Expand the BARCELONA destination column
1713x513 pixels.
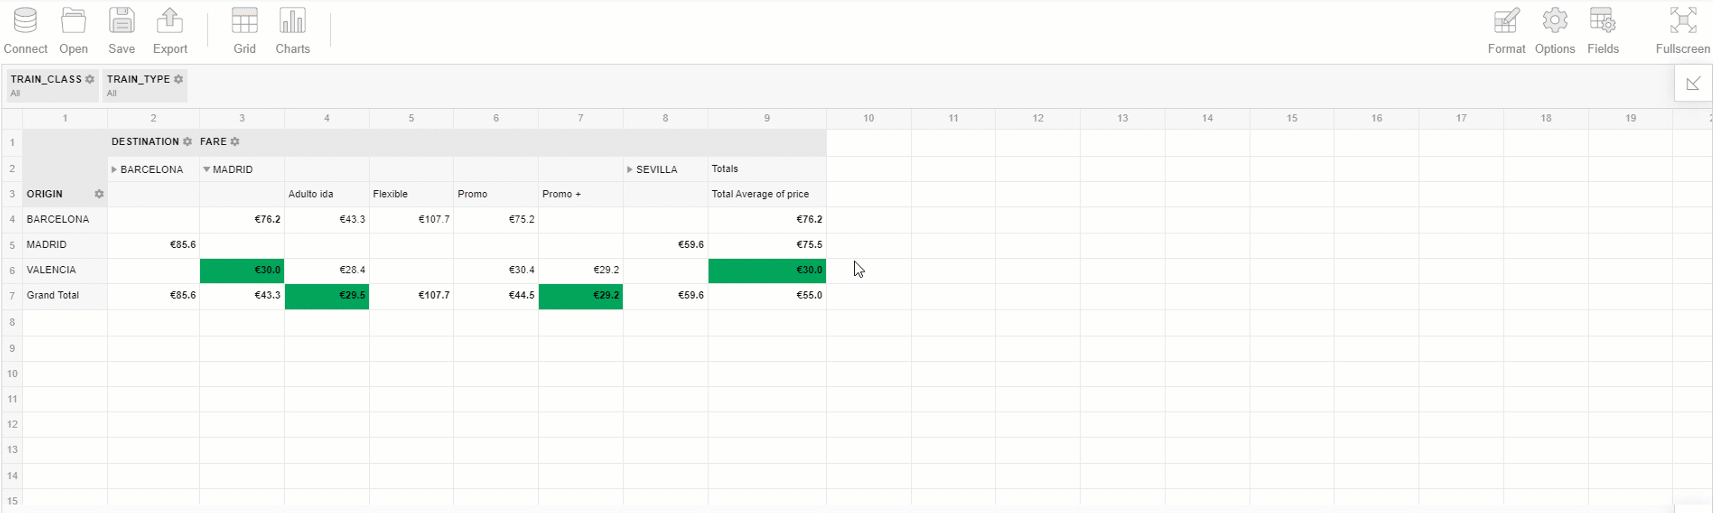[115, 170]
